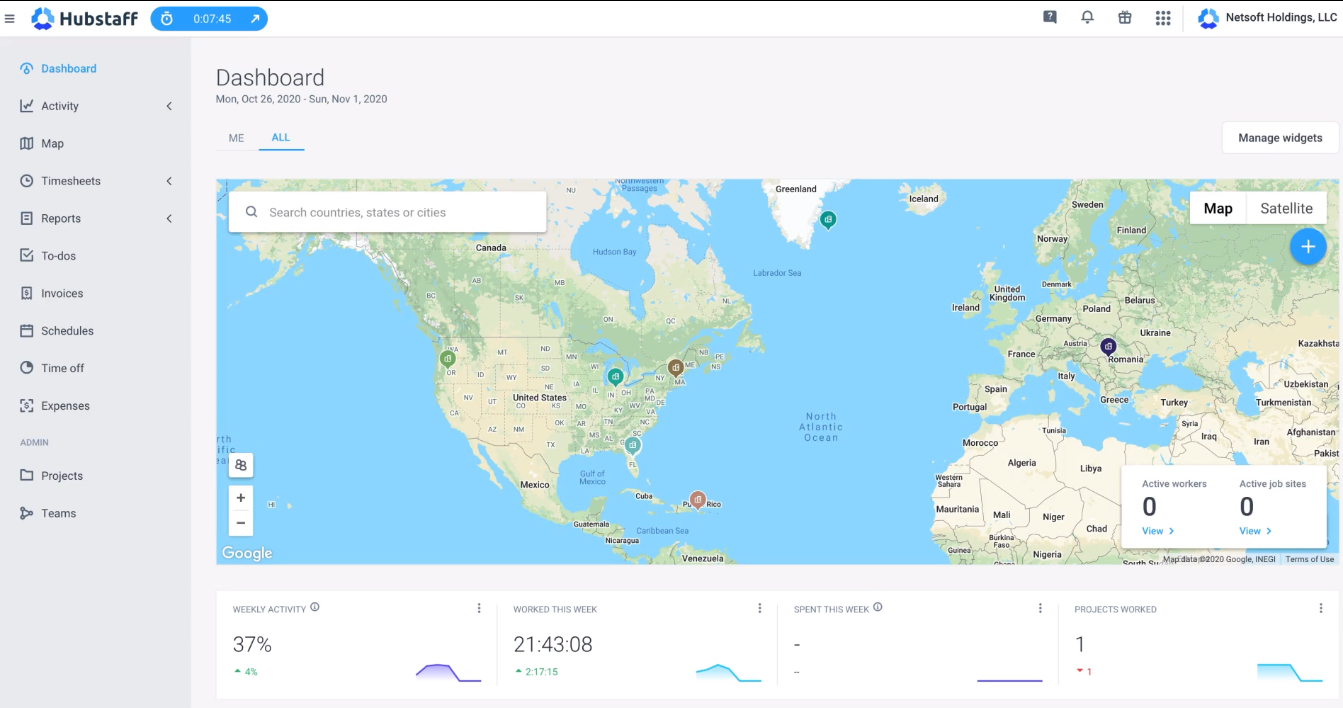This screenshot has height=708, width=1343.
Task: Zoom out on the map
Action: 241,523
